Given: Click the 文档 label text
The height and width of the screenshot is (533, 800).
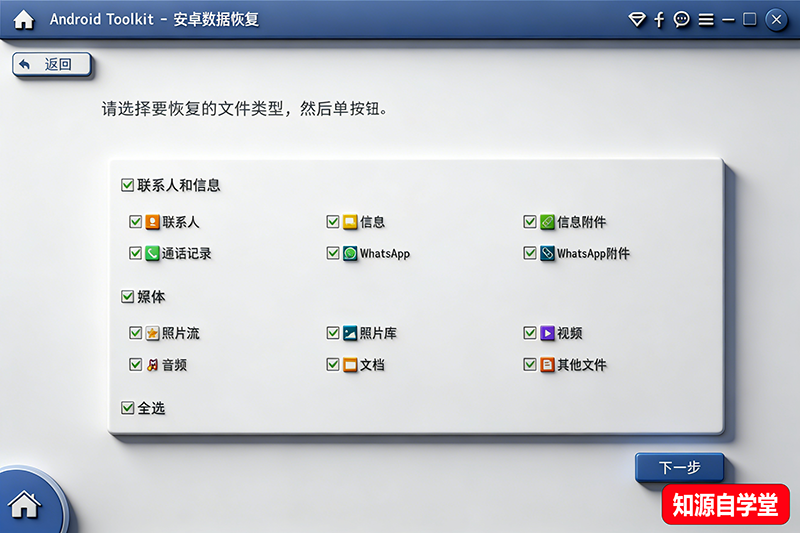Looking at the screenshot, I should (372, 365).
